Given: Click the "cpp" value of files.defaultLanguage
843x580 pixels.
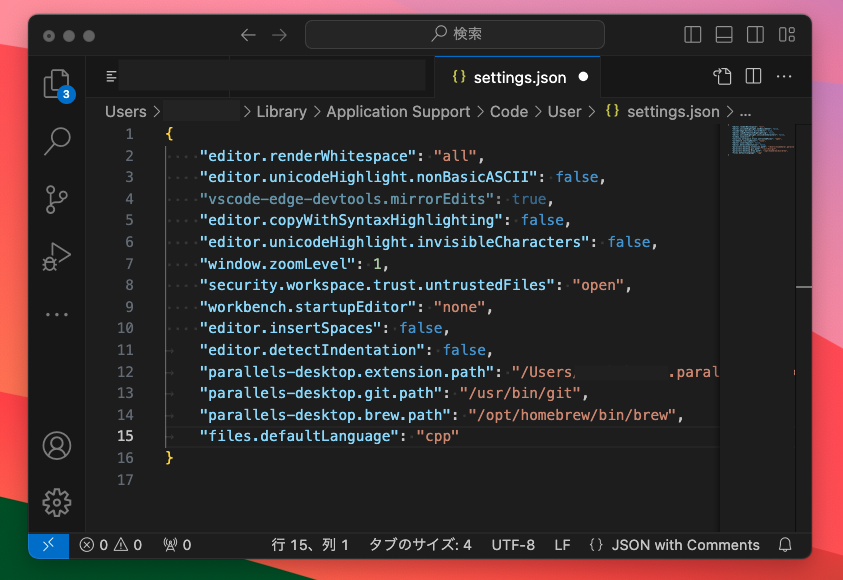Looking at the screenshot, I should tap(437, 436).
